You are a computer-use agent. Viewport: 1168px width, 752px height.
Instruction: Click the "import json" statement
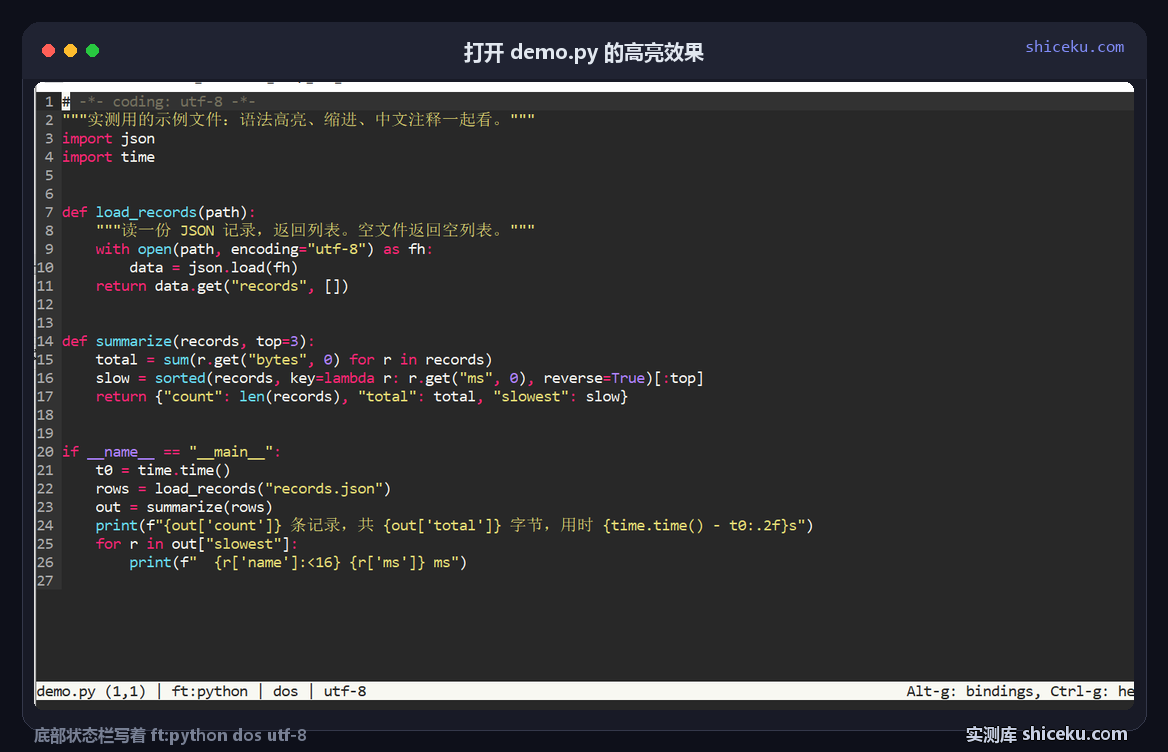click(109, 138)
